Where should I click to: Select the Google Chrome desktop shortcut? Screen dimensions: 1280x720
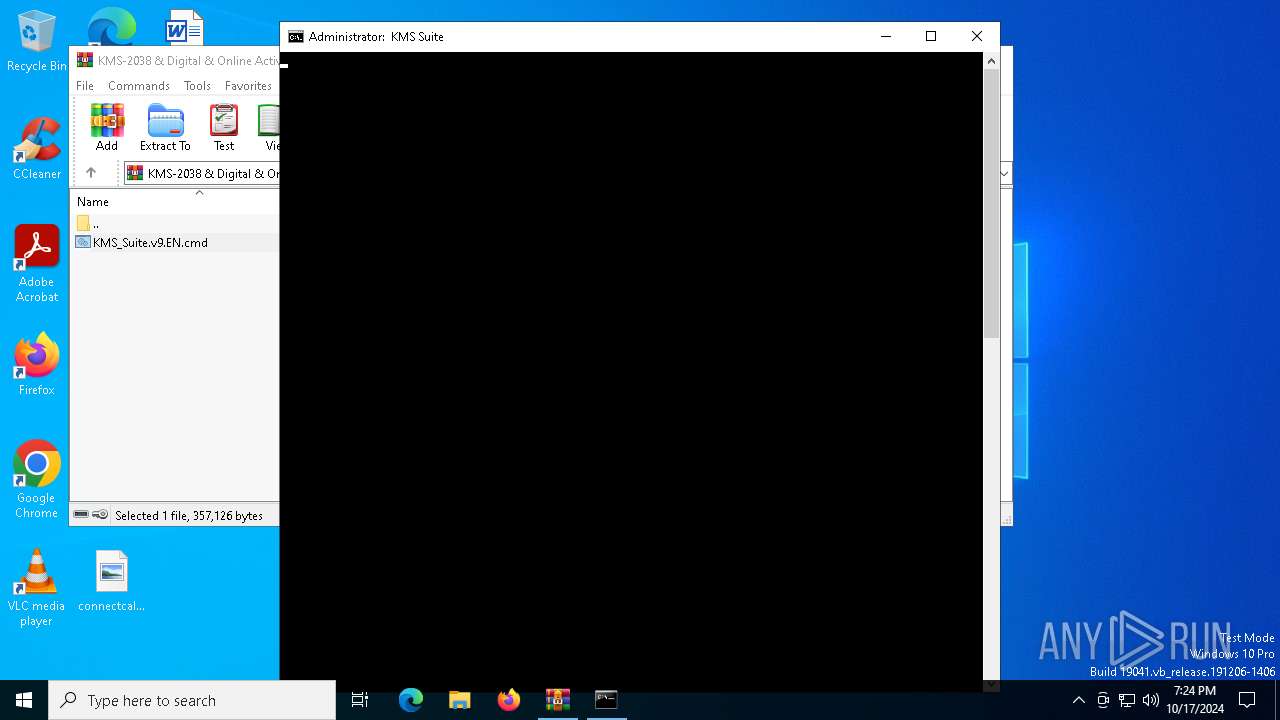(37, 480)
